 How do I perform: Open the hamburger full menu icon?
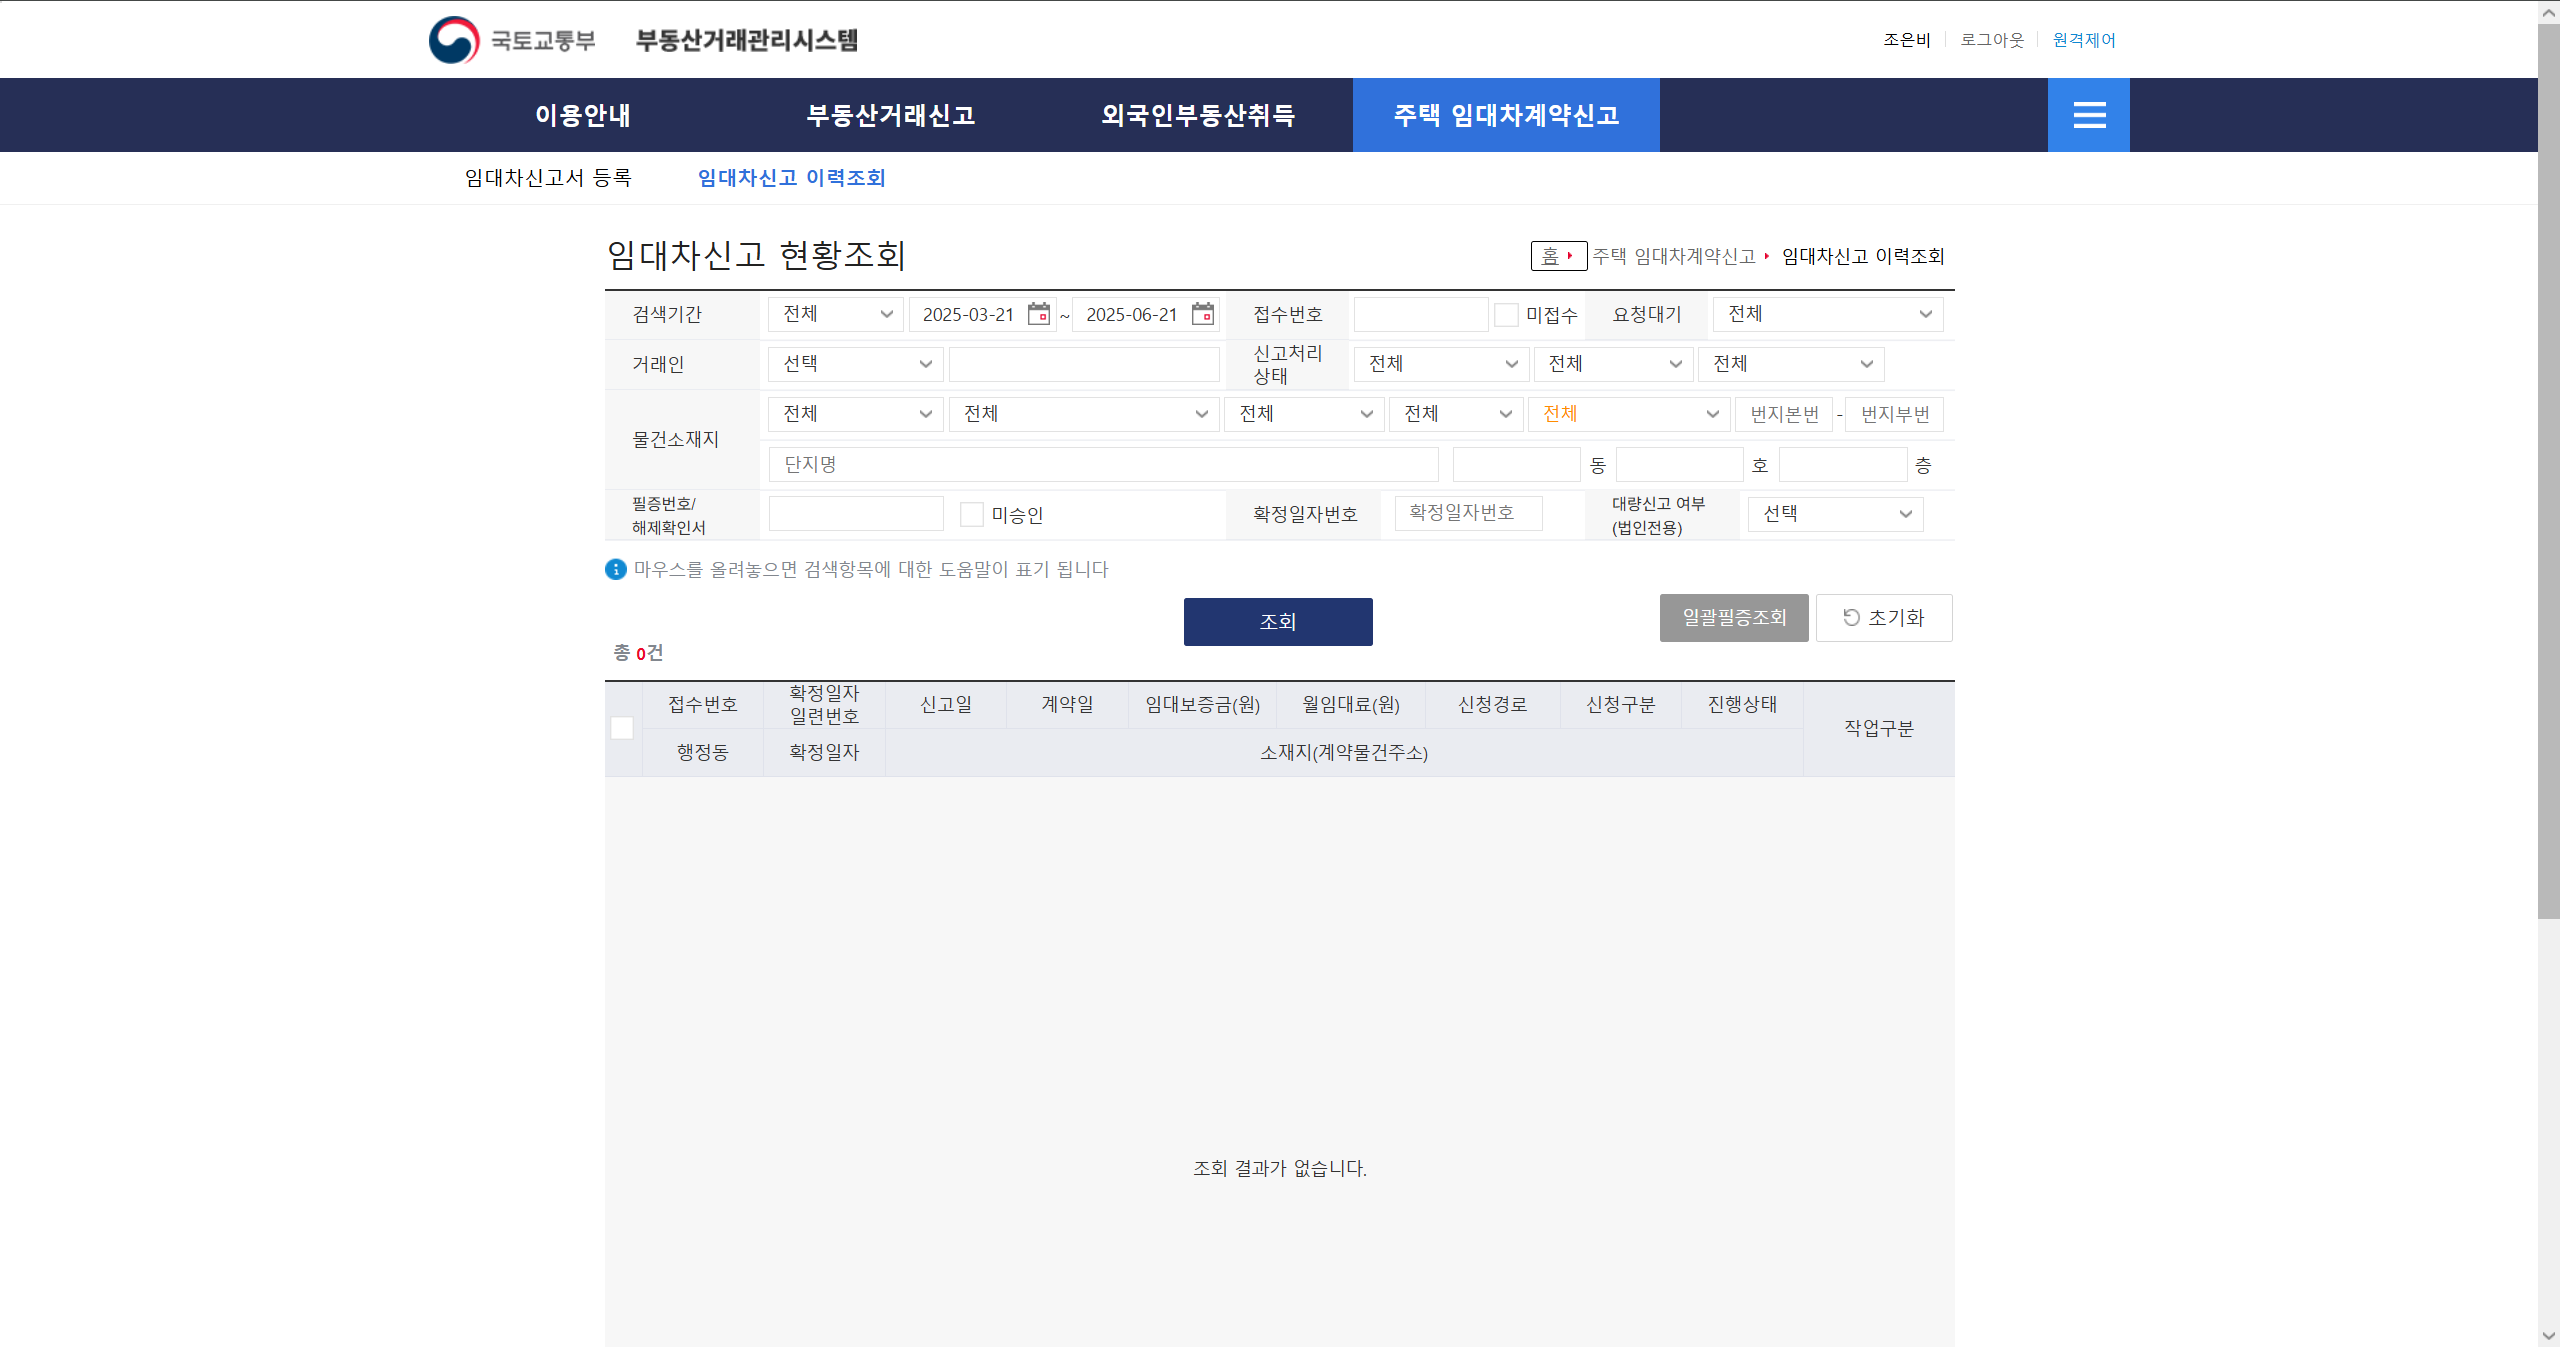coord(2088,115)
